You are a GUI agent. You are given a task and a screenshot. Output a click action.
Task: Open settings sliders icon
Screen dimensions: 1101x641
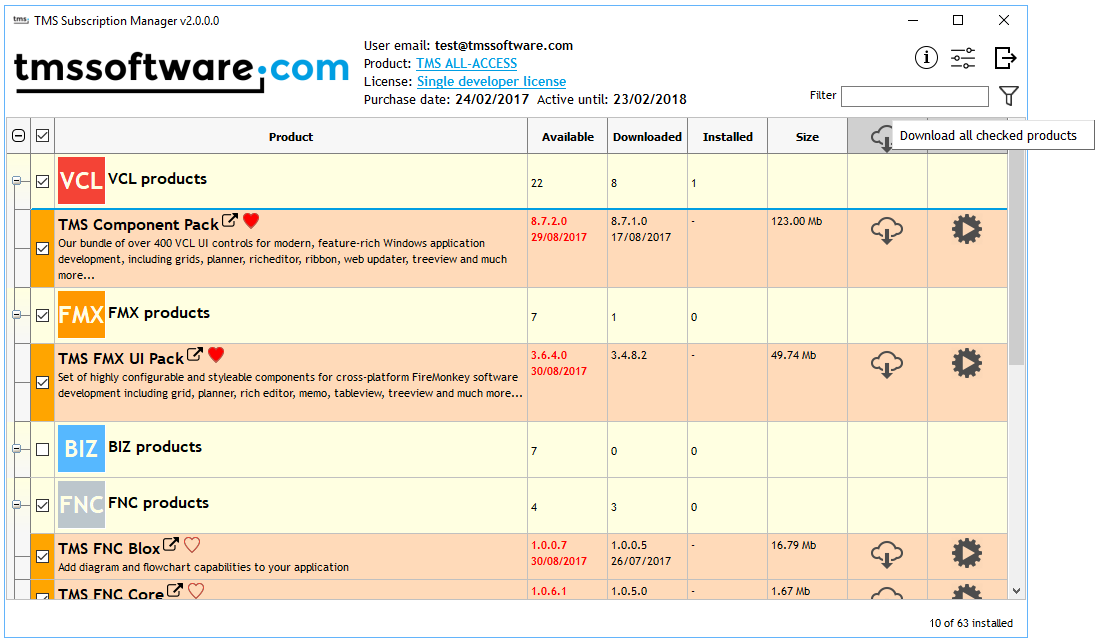(963, 58)
